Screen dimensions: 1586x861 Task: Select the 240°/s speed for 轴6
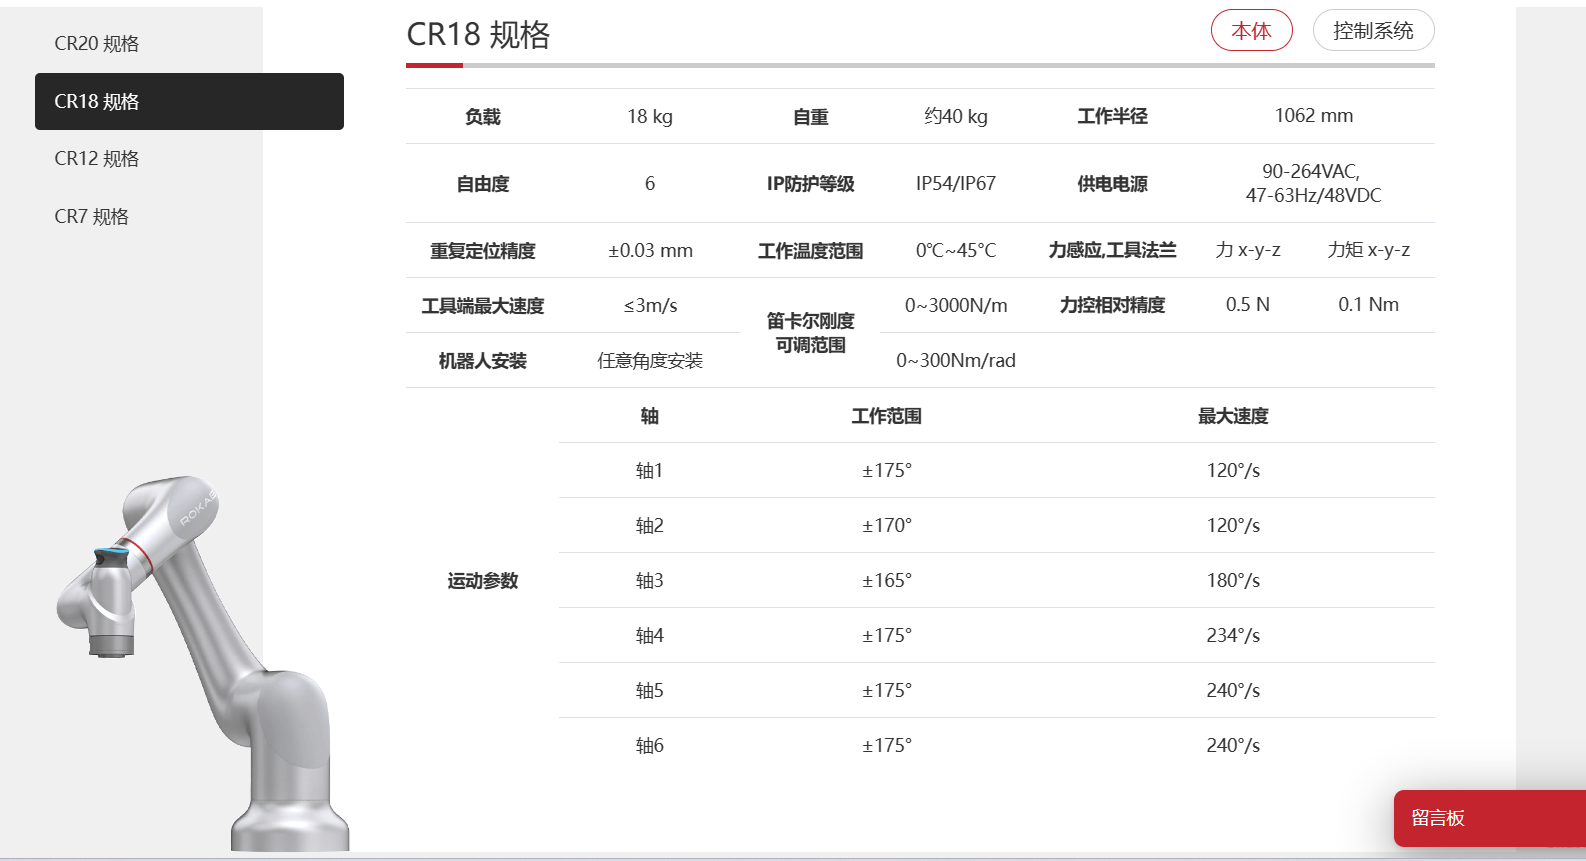(x=1234, y=746)
